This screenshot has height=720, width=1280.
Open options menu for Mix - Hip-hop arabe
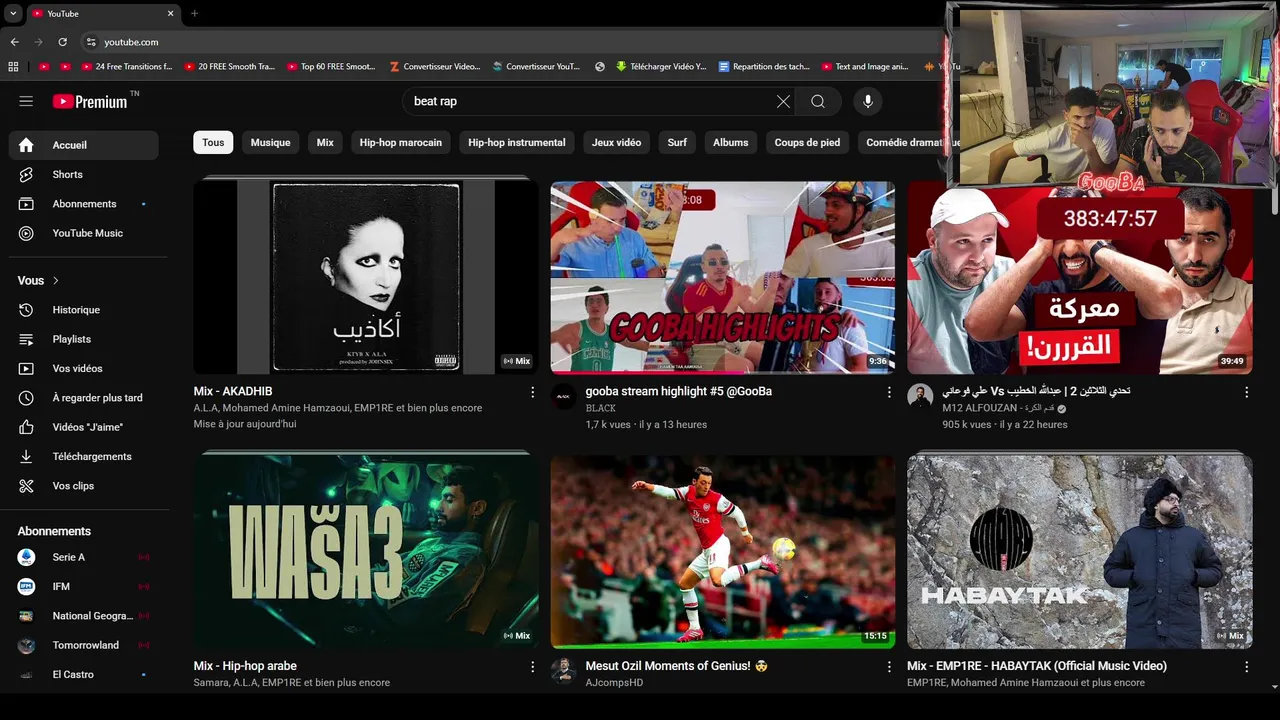[532, 666]
